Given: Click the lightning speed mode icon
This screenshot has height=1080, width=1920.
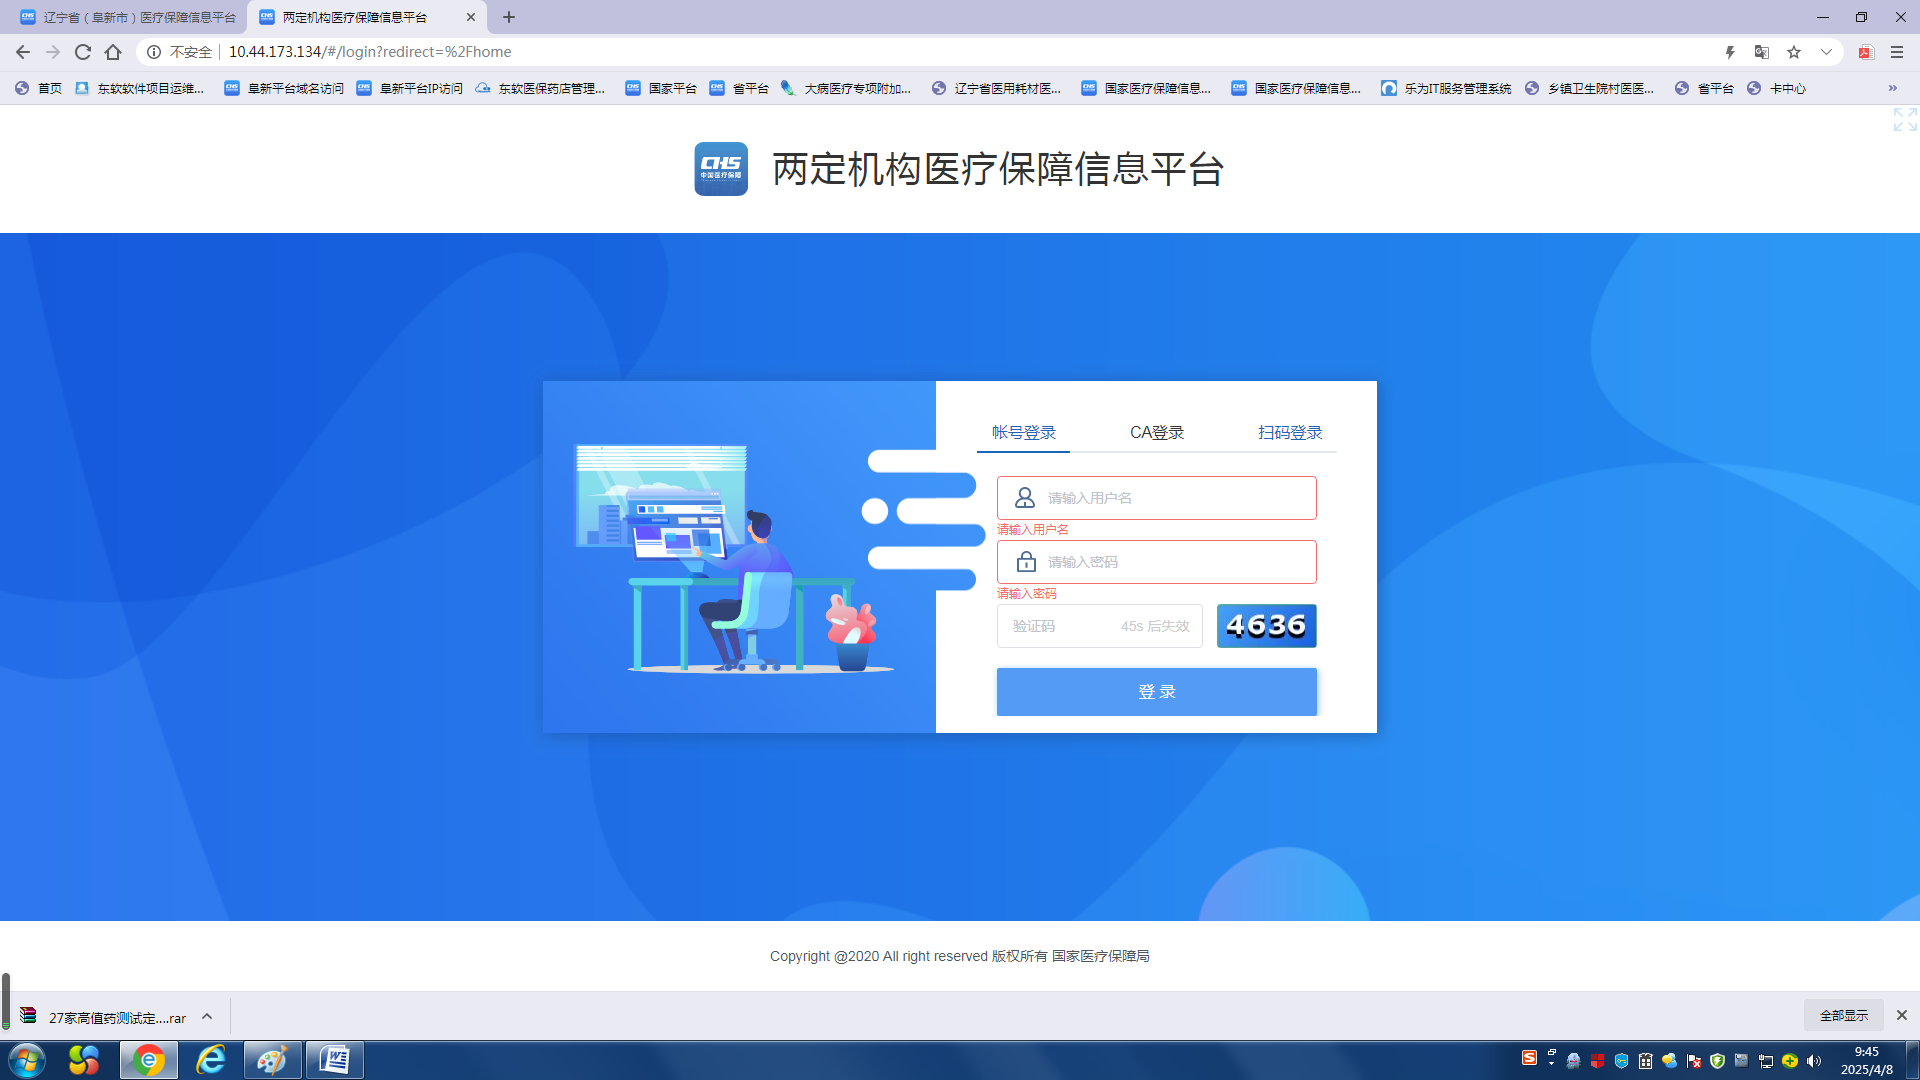Looking at the screenshot, I should click(x=1730, y=52).
